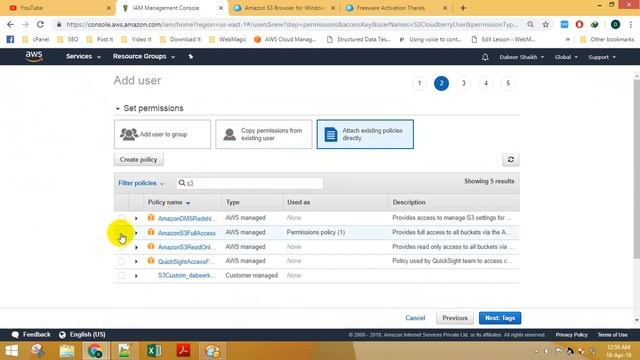Open File Explorer from the taskbar

pyautogui.click(x=67, y=351)
